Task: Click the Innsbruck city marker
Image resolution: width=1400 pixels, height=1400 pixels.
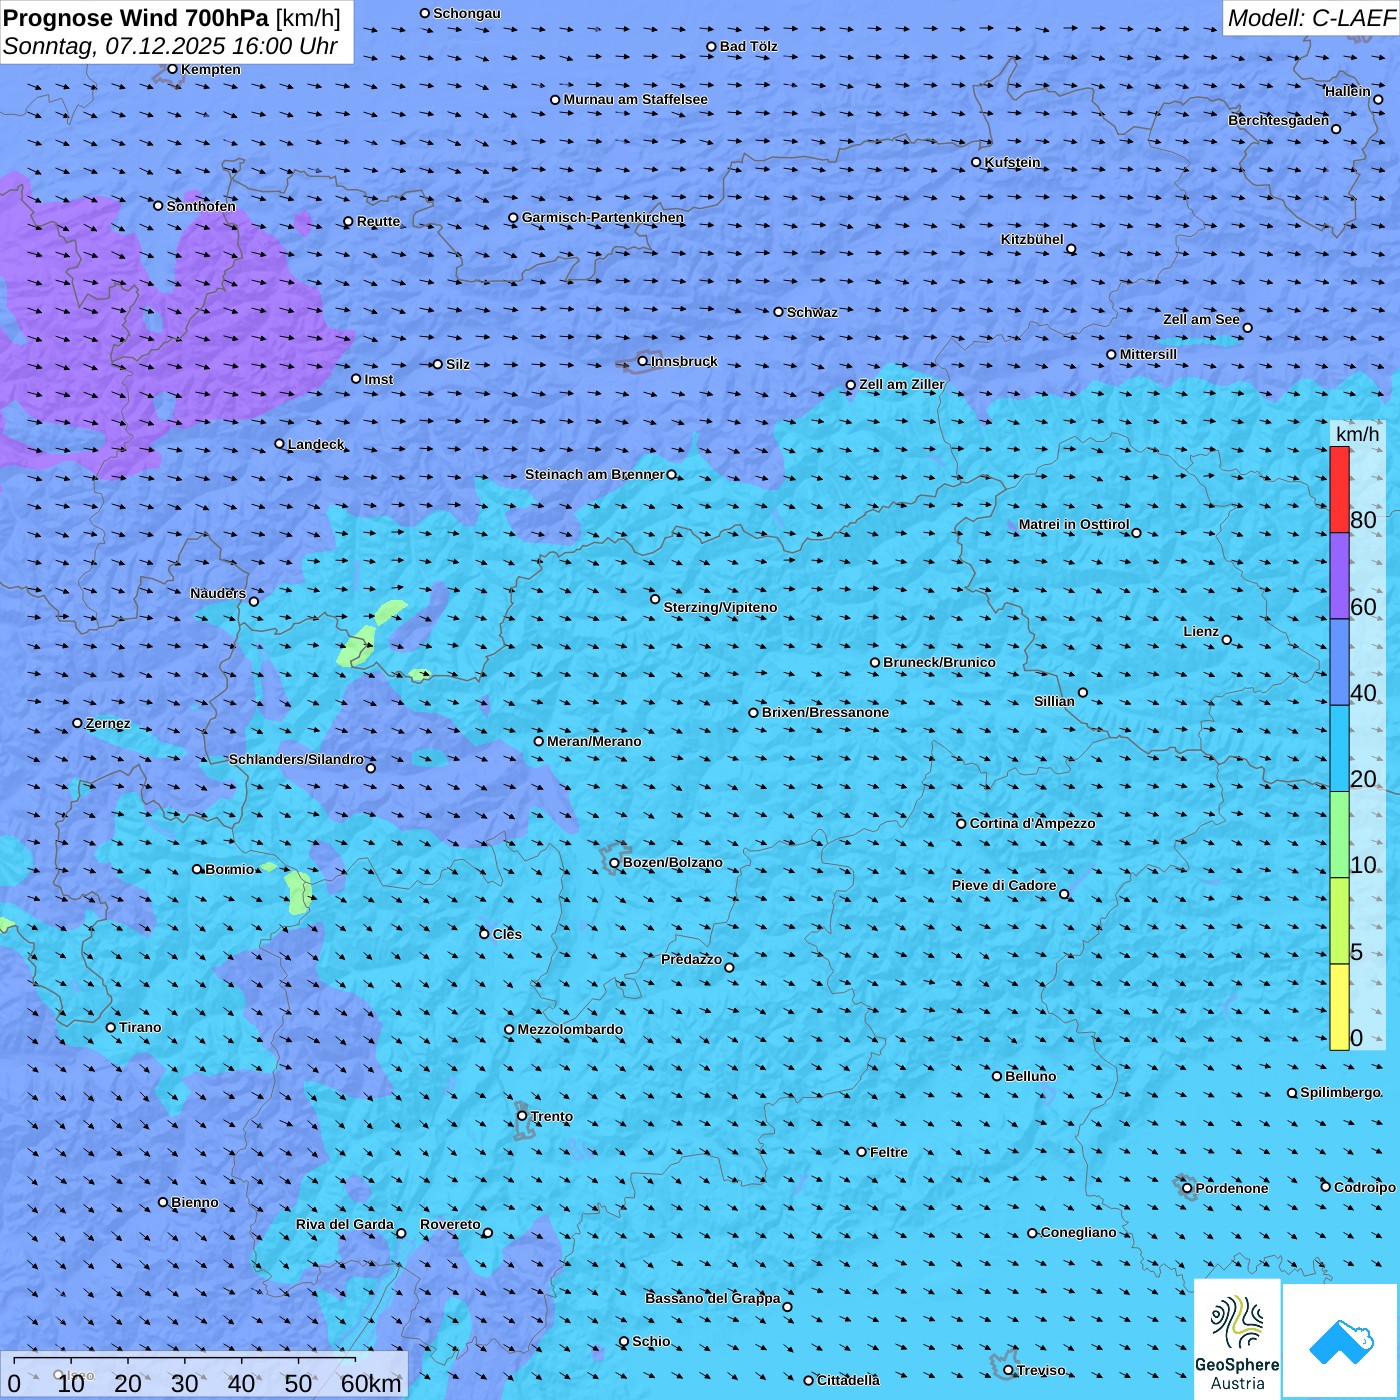Action: pos(643,362)
